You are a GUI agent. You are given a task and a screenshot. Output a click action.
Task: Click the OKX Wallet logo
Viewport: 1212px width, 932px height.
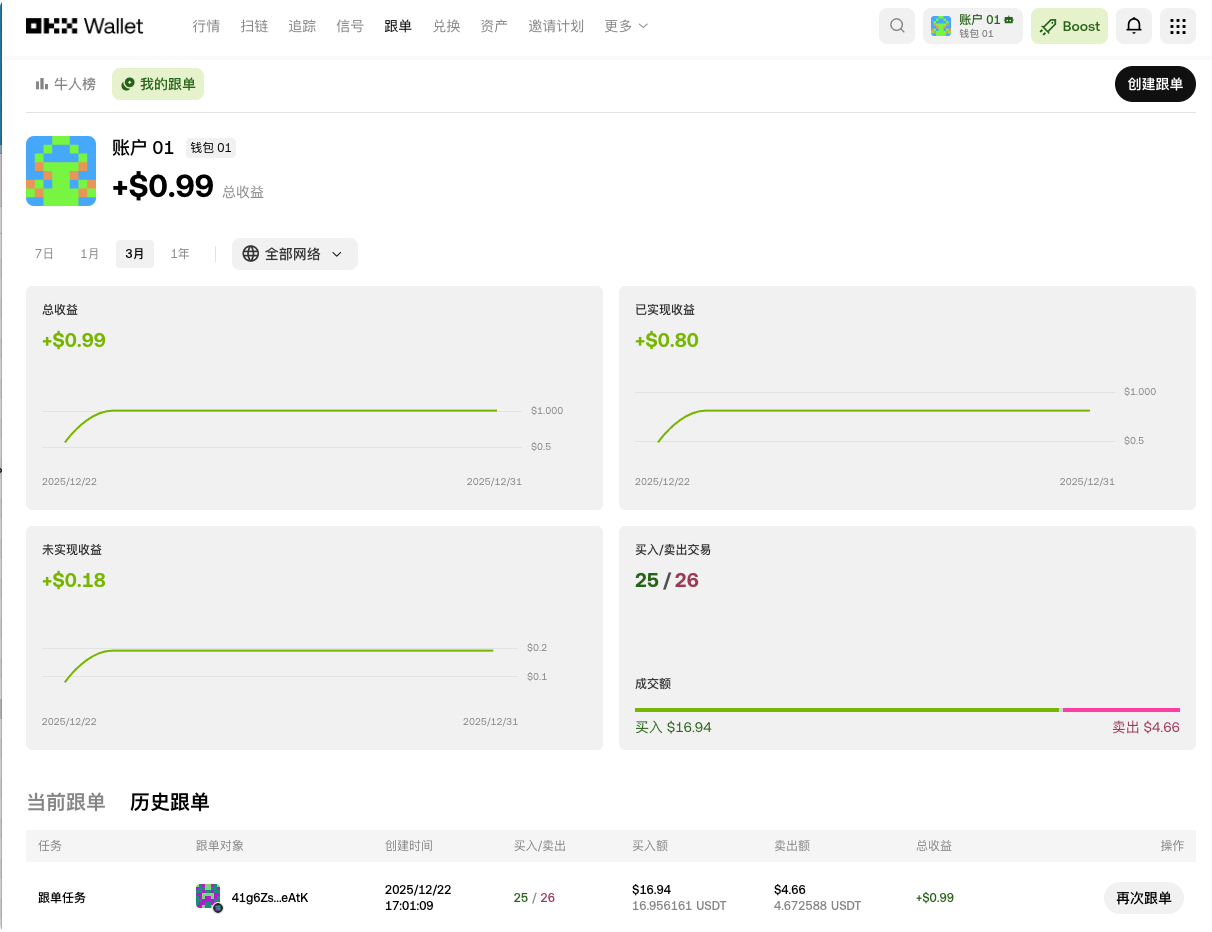[85, 26]
